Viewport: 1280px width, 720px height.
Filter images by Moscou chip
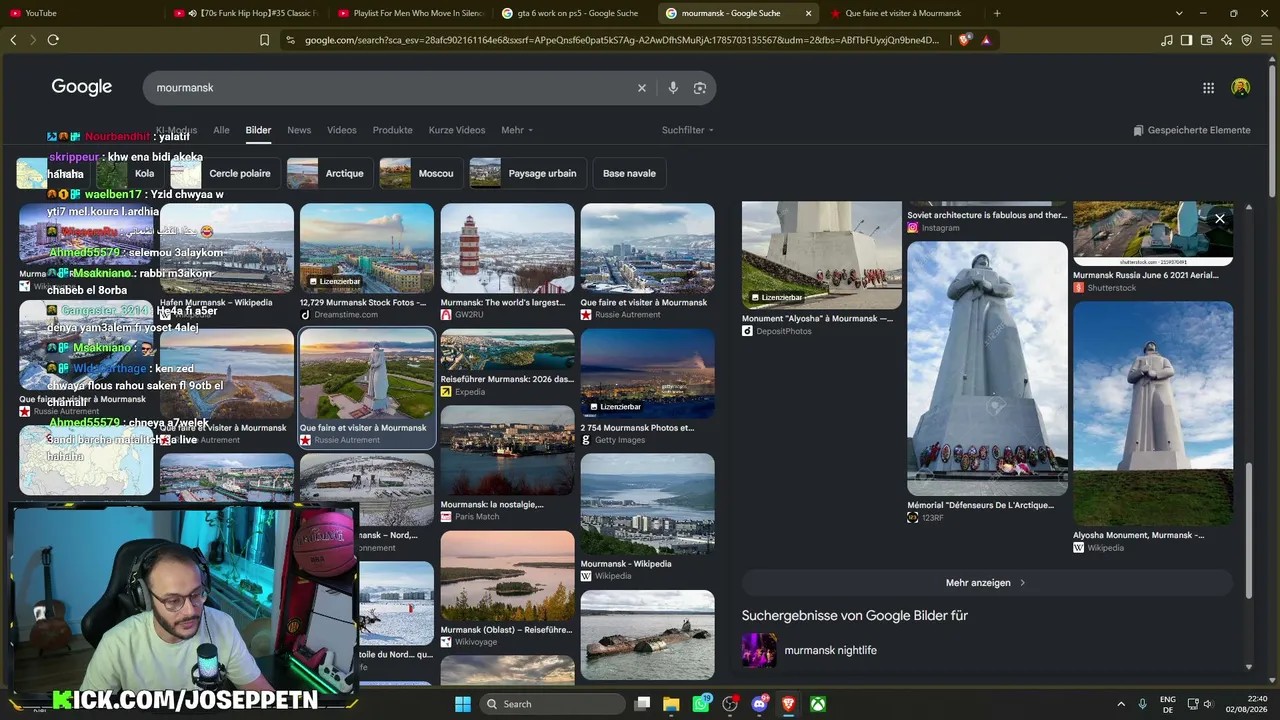421,173
